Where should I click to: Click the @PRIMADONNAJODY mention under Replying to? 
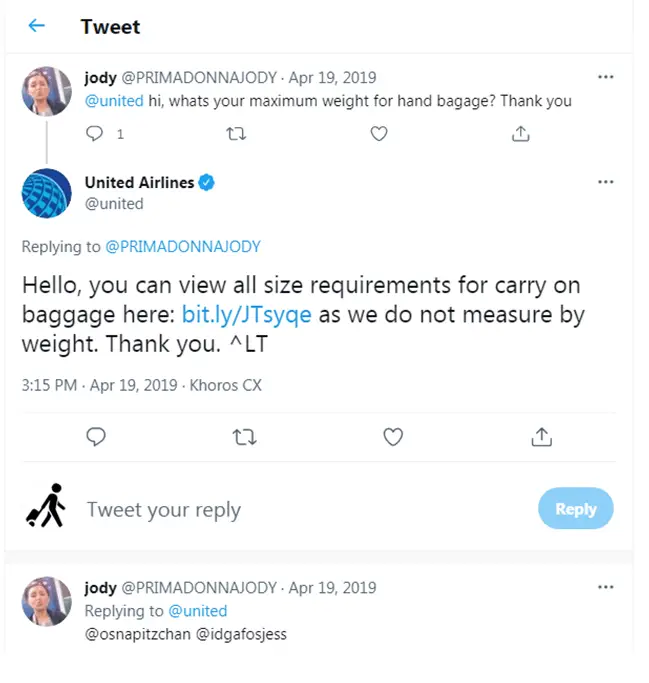pos(182,246)
